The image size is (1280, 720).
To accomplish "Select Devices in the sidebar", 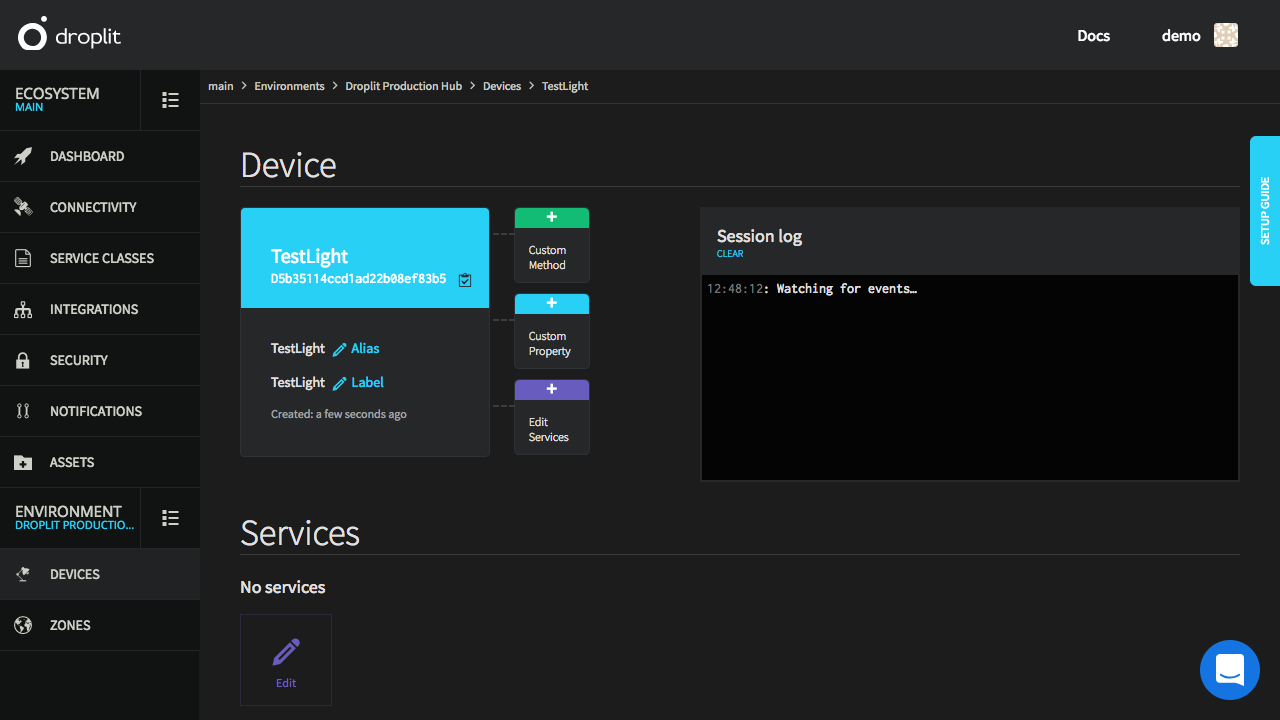I will tap(100, 574).
